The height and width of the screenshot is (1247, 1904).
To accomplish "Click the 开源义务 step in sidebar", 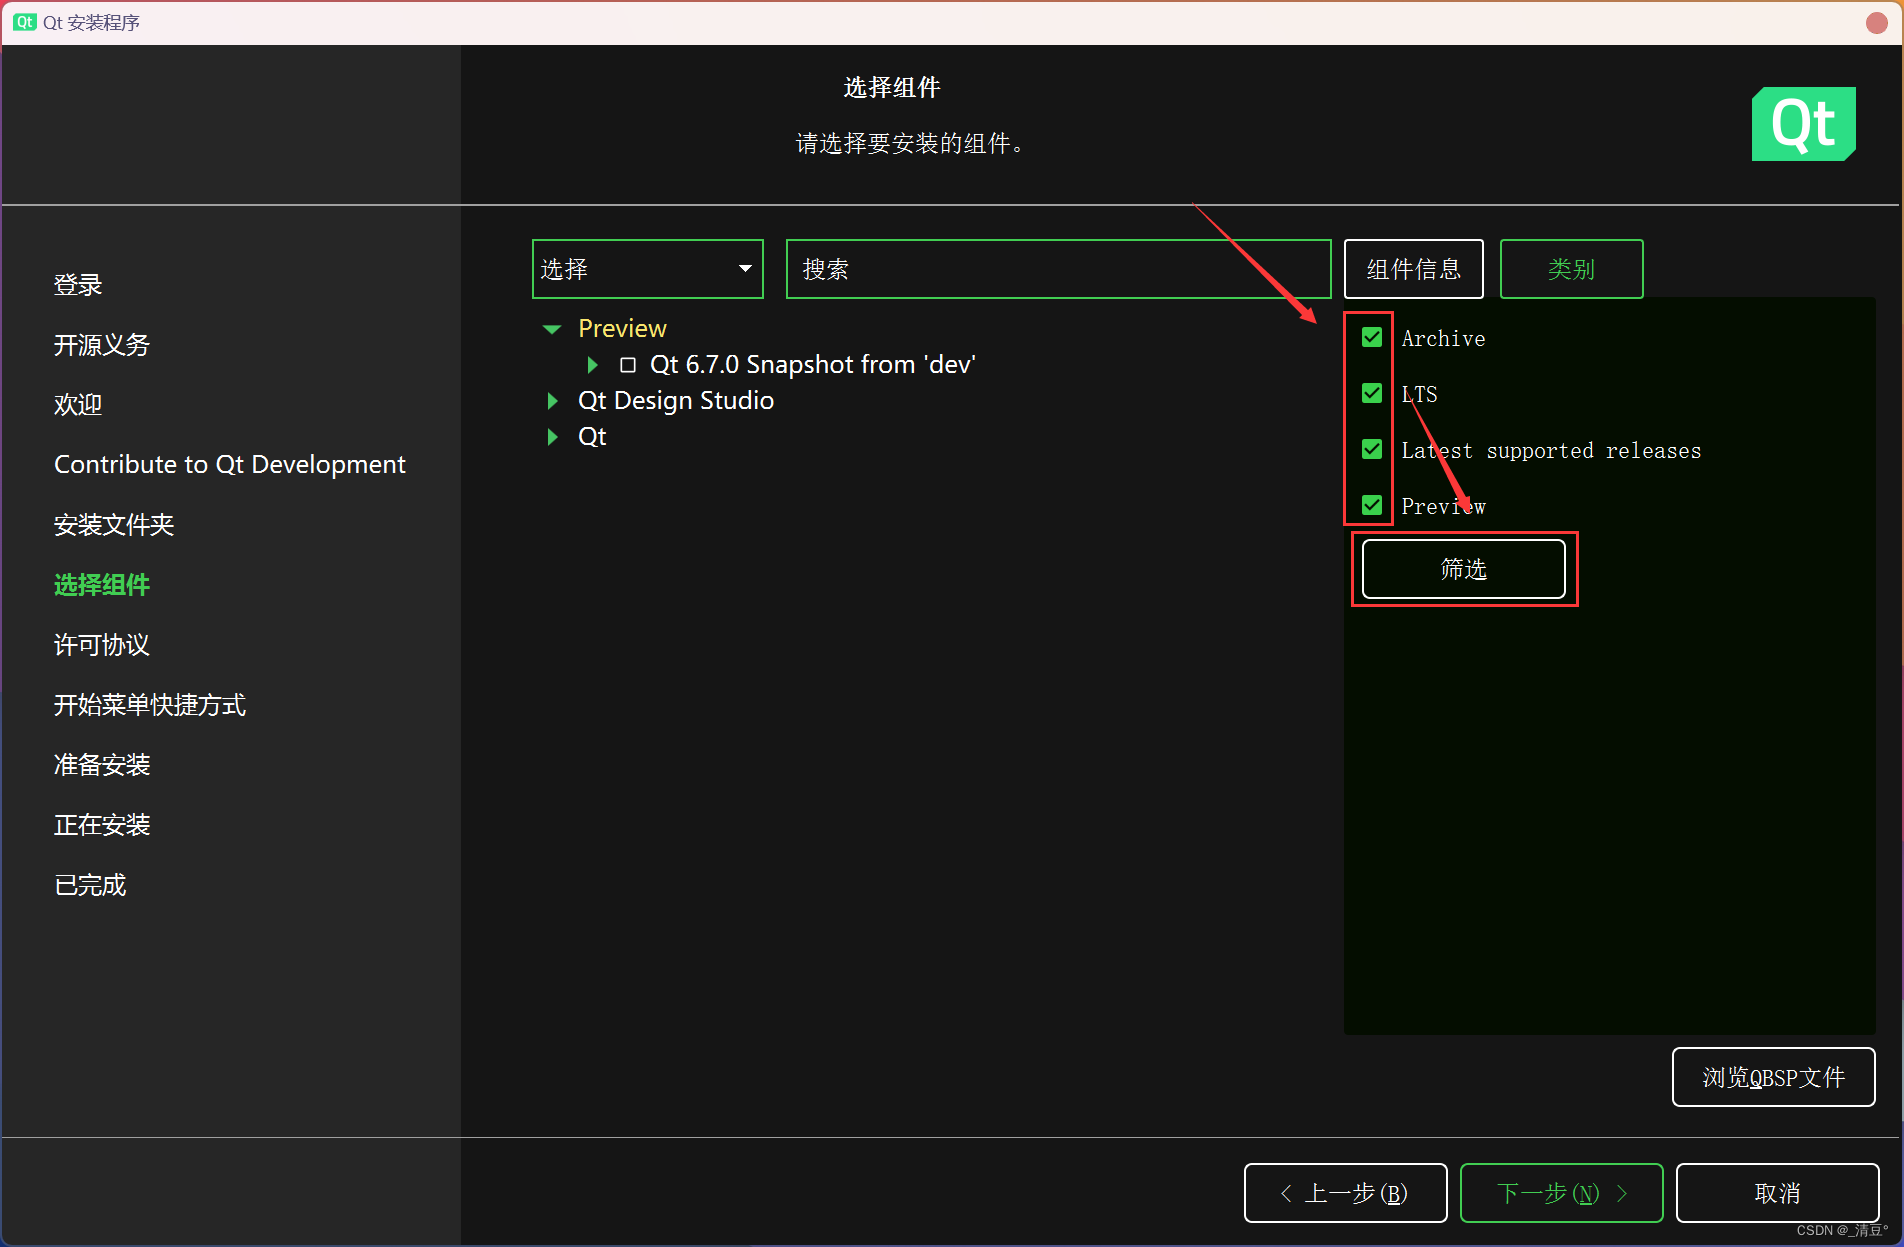I will click(102, 345).
